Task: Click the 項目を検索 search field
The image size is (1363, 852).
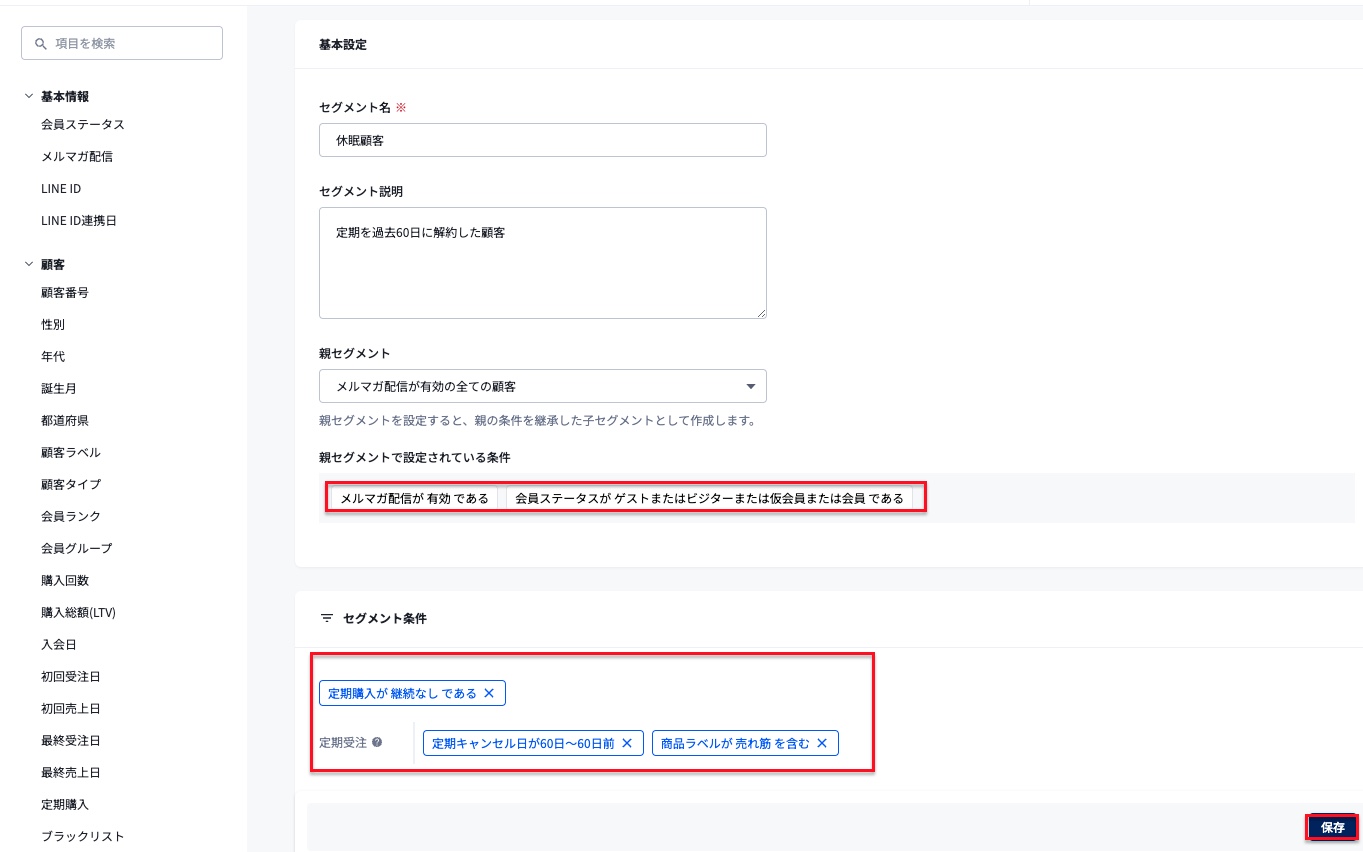Action: click(122, 43)
